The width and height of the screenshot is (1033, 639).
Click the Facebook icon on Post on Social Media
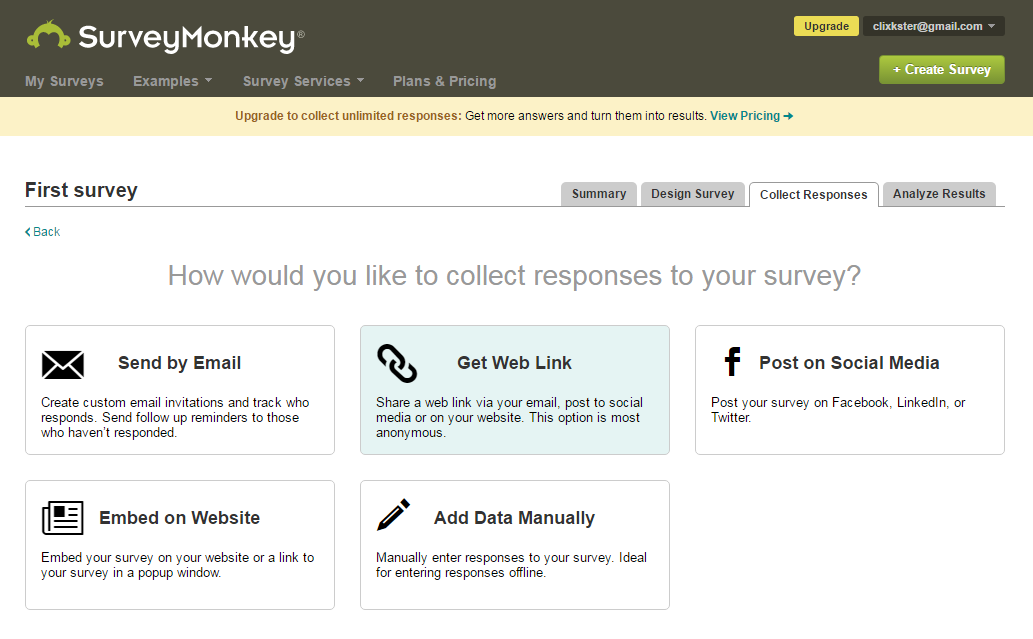[x=733, y=362]
